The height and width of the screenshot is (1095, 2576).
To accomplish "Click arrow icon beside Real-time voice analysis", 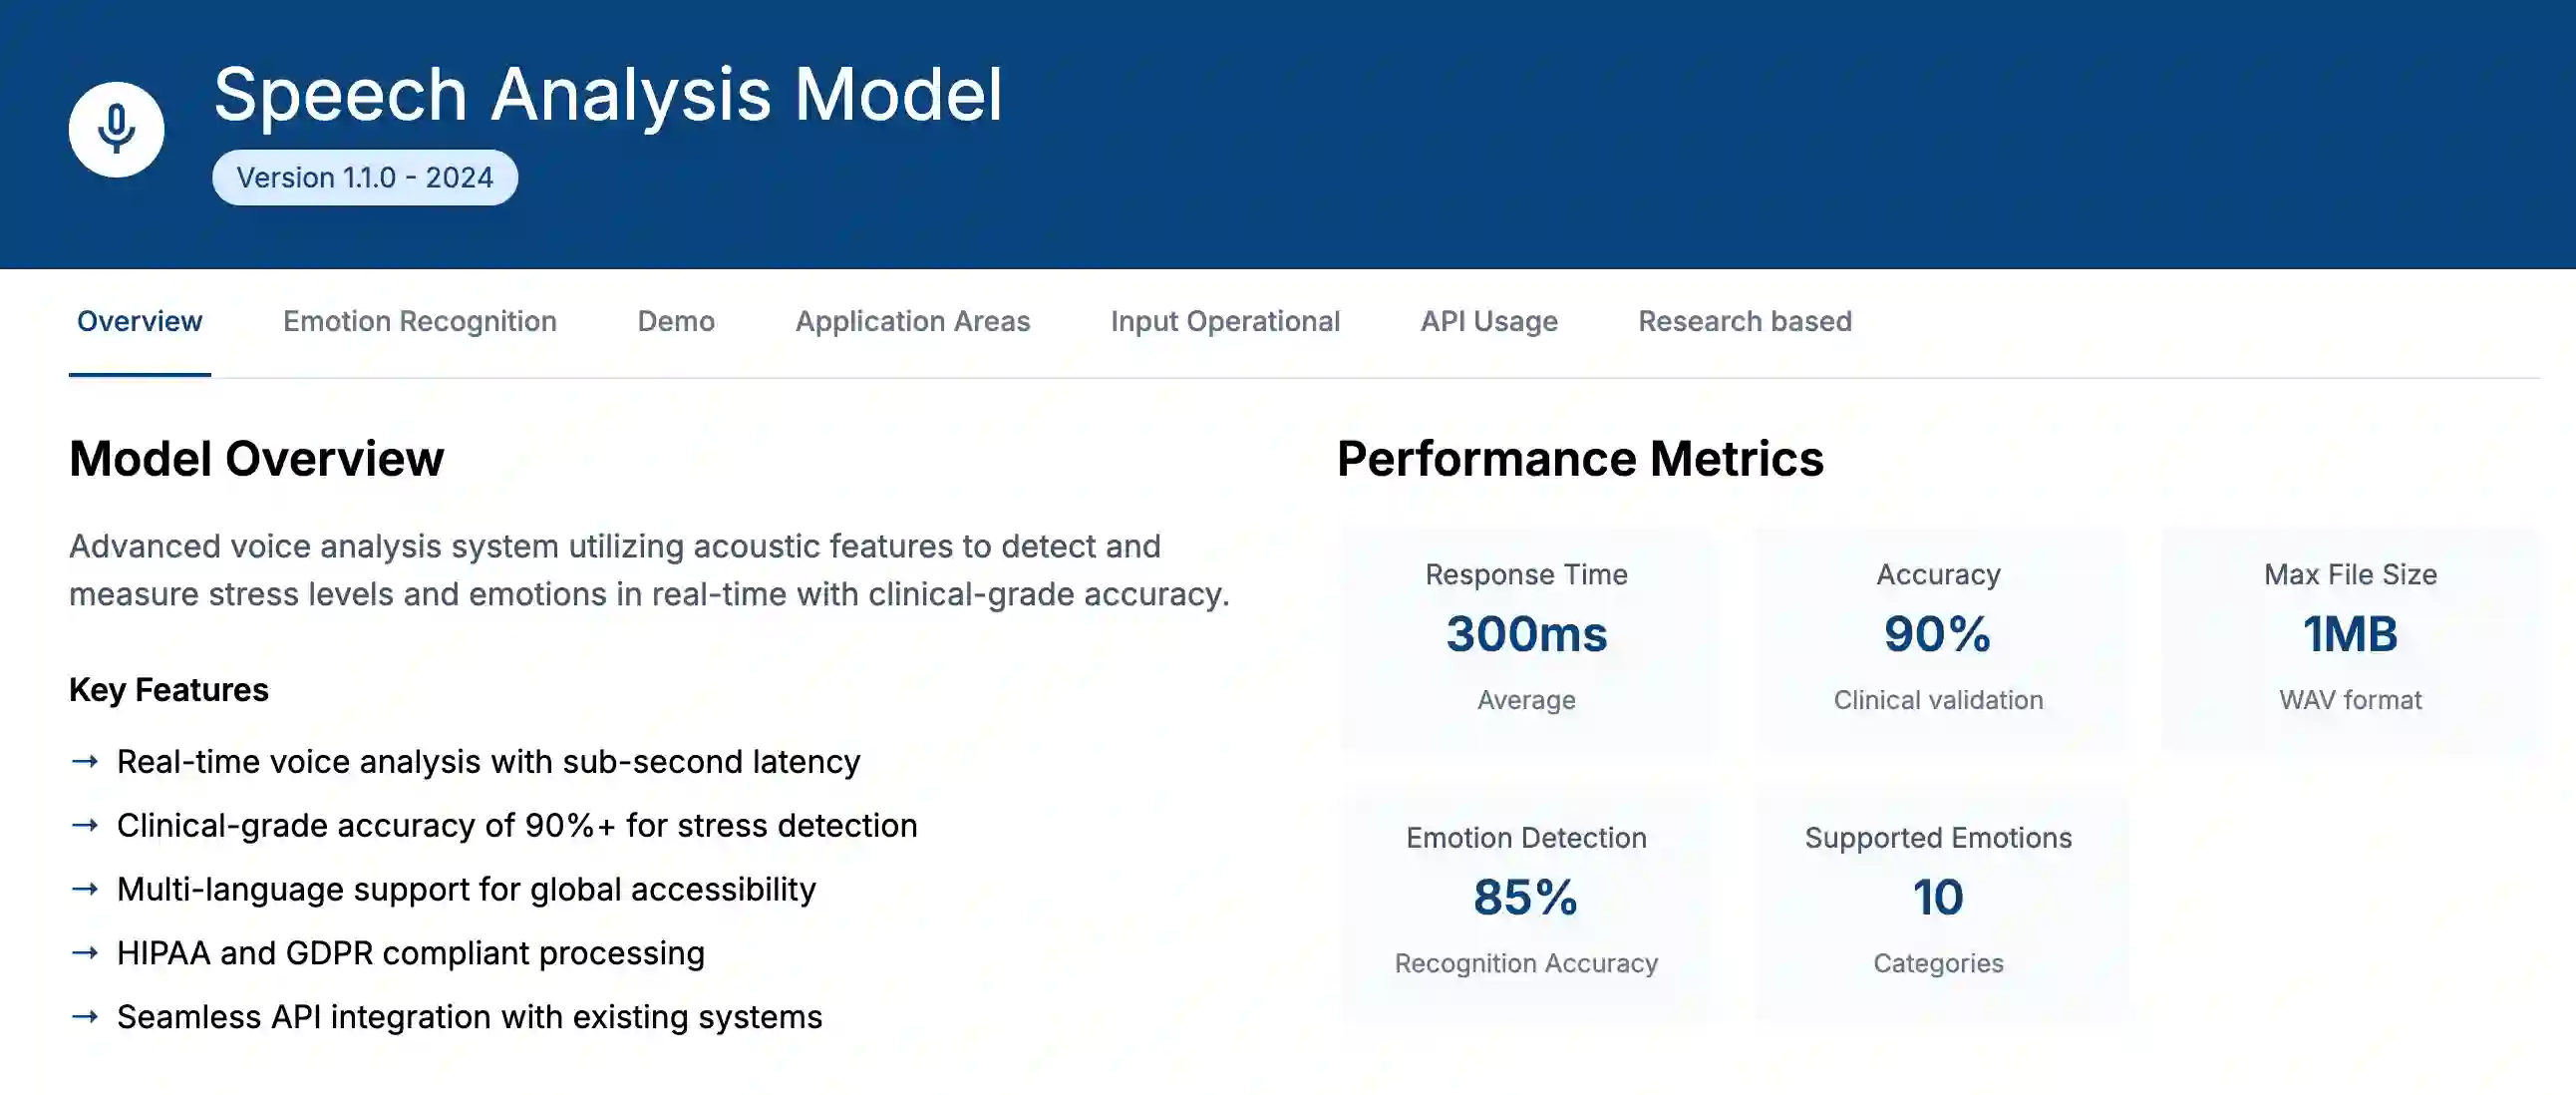I will coord(85,761).
